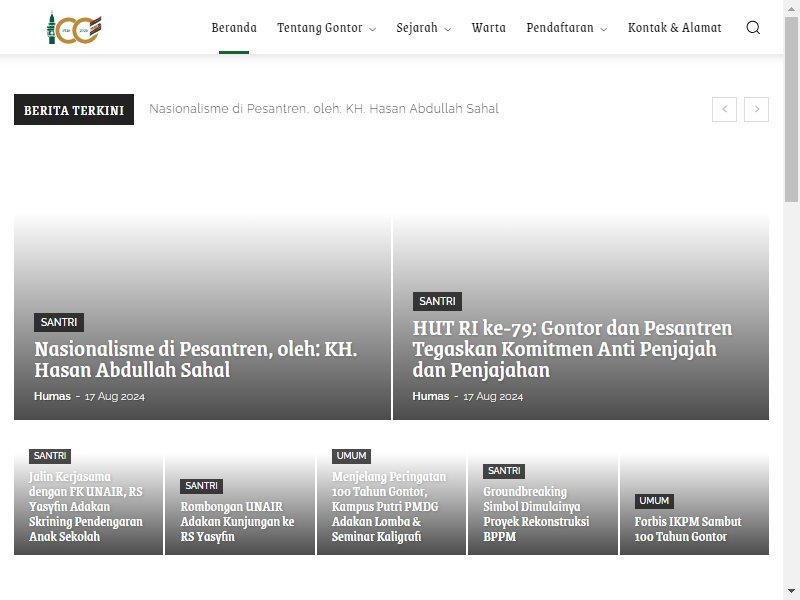Viewport: 800px width, 600px height.
Task: Open Forbis IKPM Sambut 100 Tahun article
Action: (688, 529)
